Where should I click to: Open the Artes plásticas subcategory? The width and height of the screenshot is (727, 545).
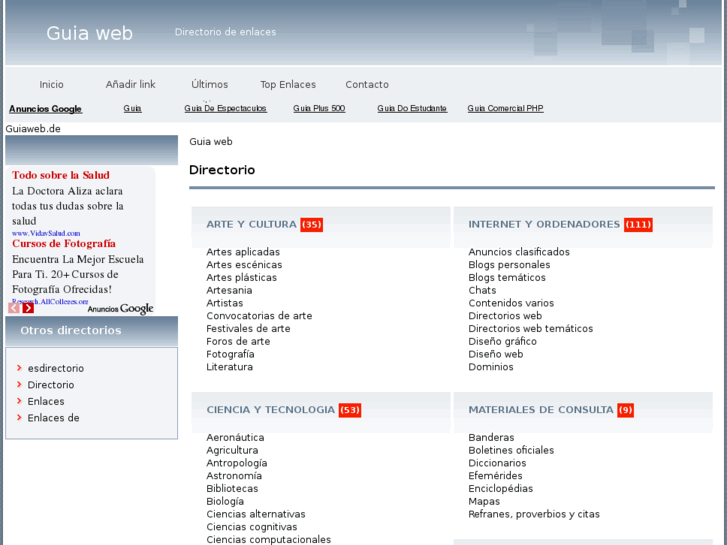pos(242,277)
